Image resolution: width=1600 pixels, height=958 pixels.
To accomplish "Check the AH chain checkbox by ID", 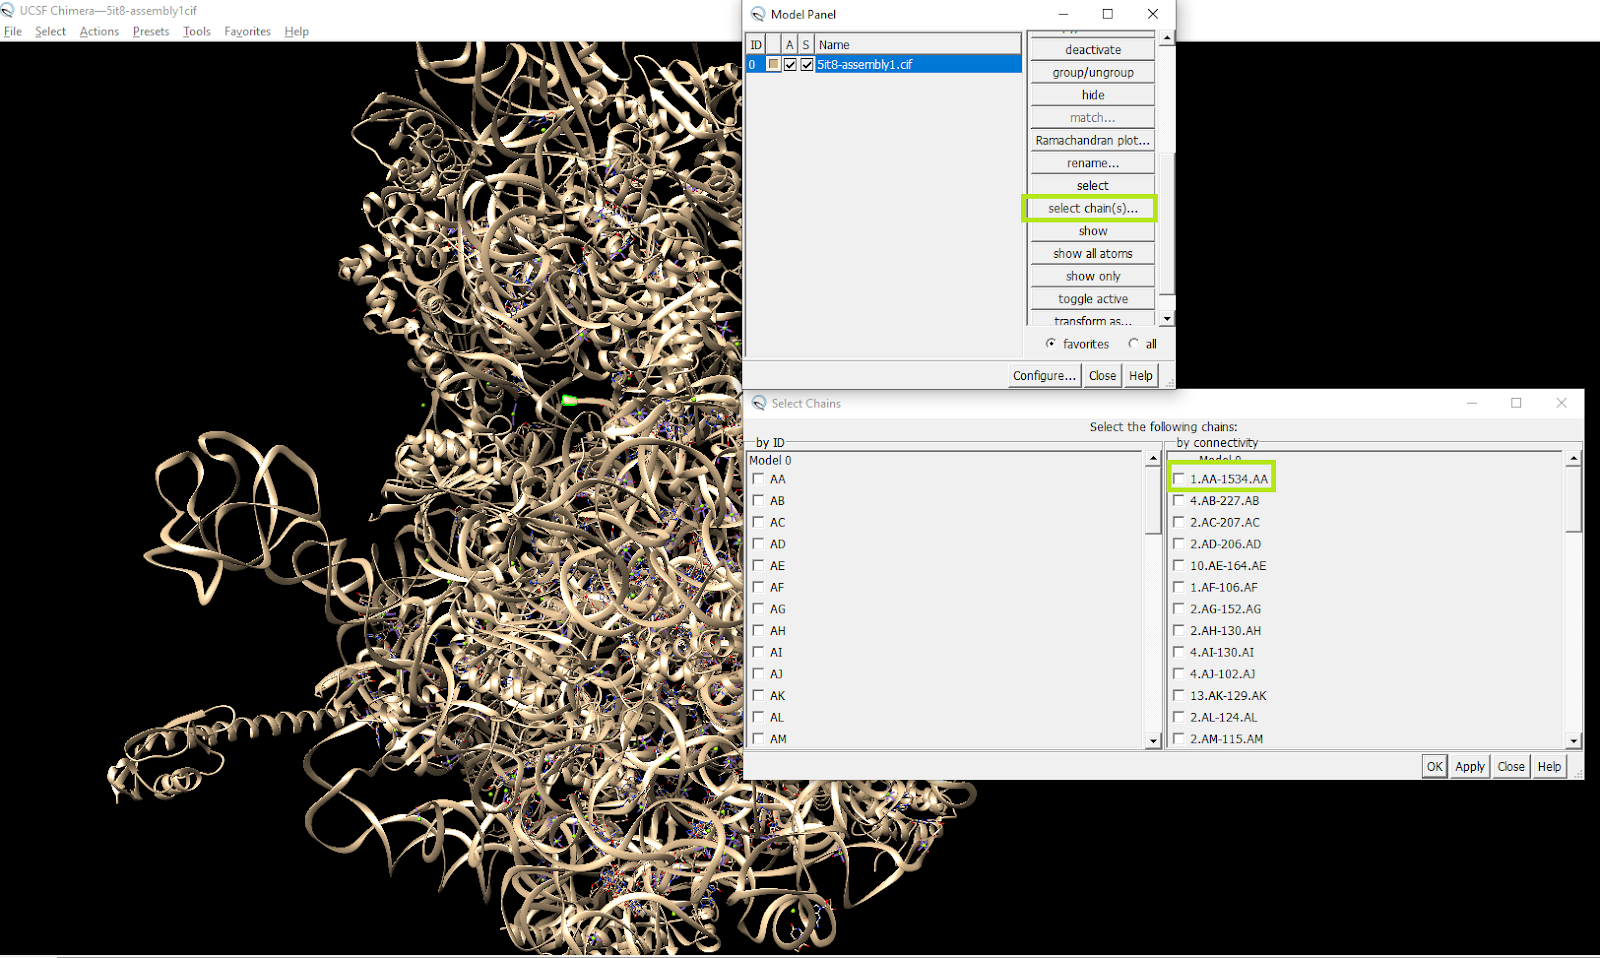I will (758, 631).
